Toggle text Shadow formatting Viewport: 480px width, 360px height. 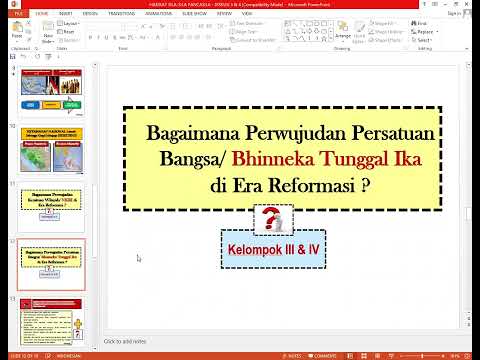click(x=115, y=38)
